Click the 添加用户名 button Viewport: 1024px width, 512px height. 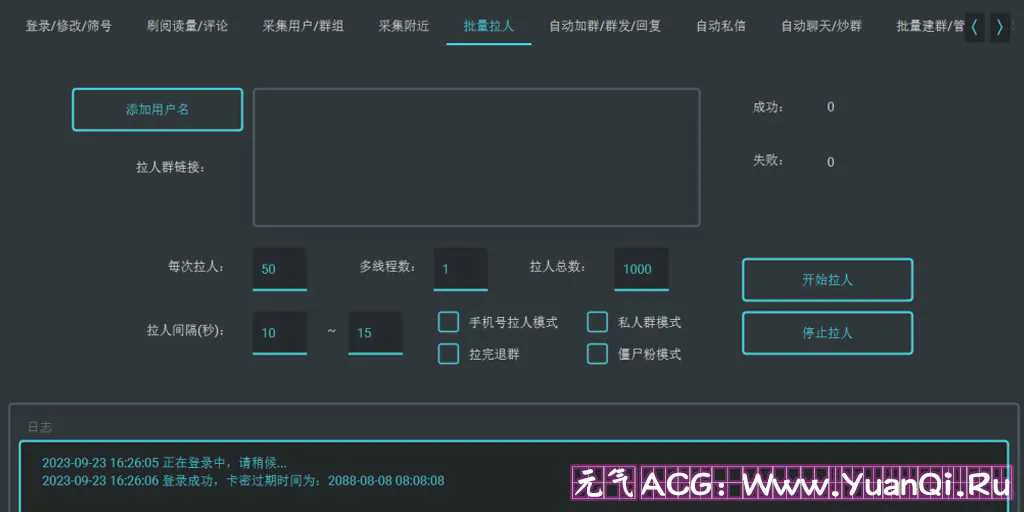[157, 110]
